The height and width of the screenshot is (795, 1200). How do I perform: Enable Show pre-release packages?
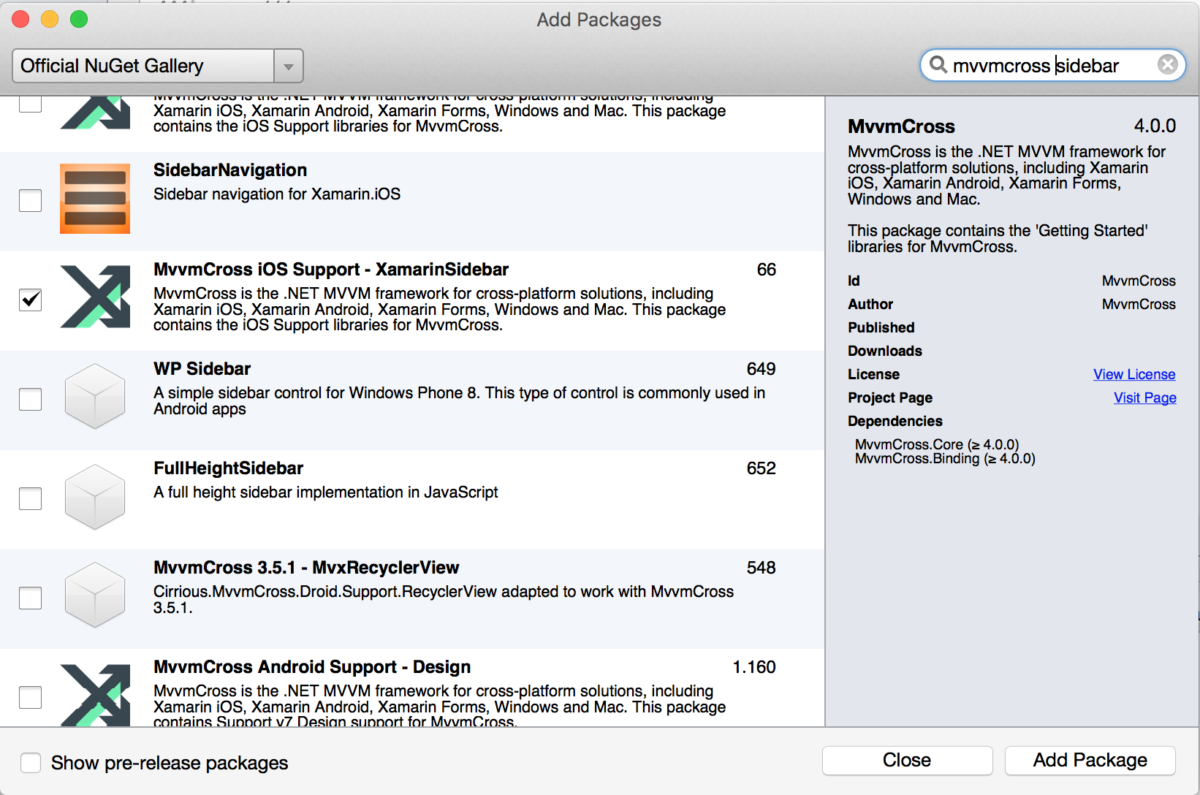pyautogui.click(x=32, y=763)
